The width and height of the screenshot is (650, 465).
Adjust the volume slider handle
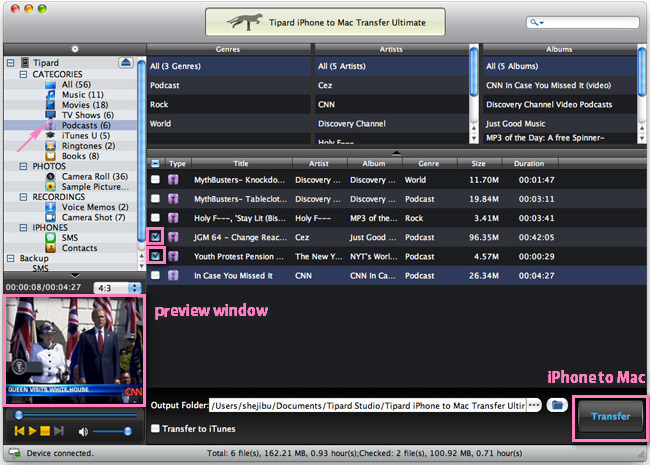pos(128,431)
